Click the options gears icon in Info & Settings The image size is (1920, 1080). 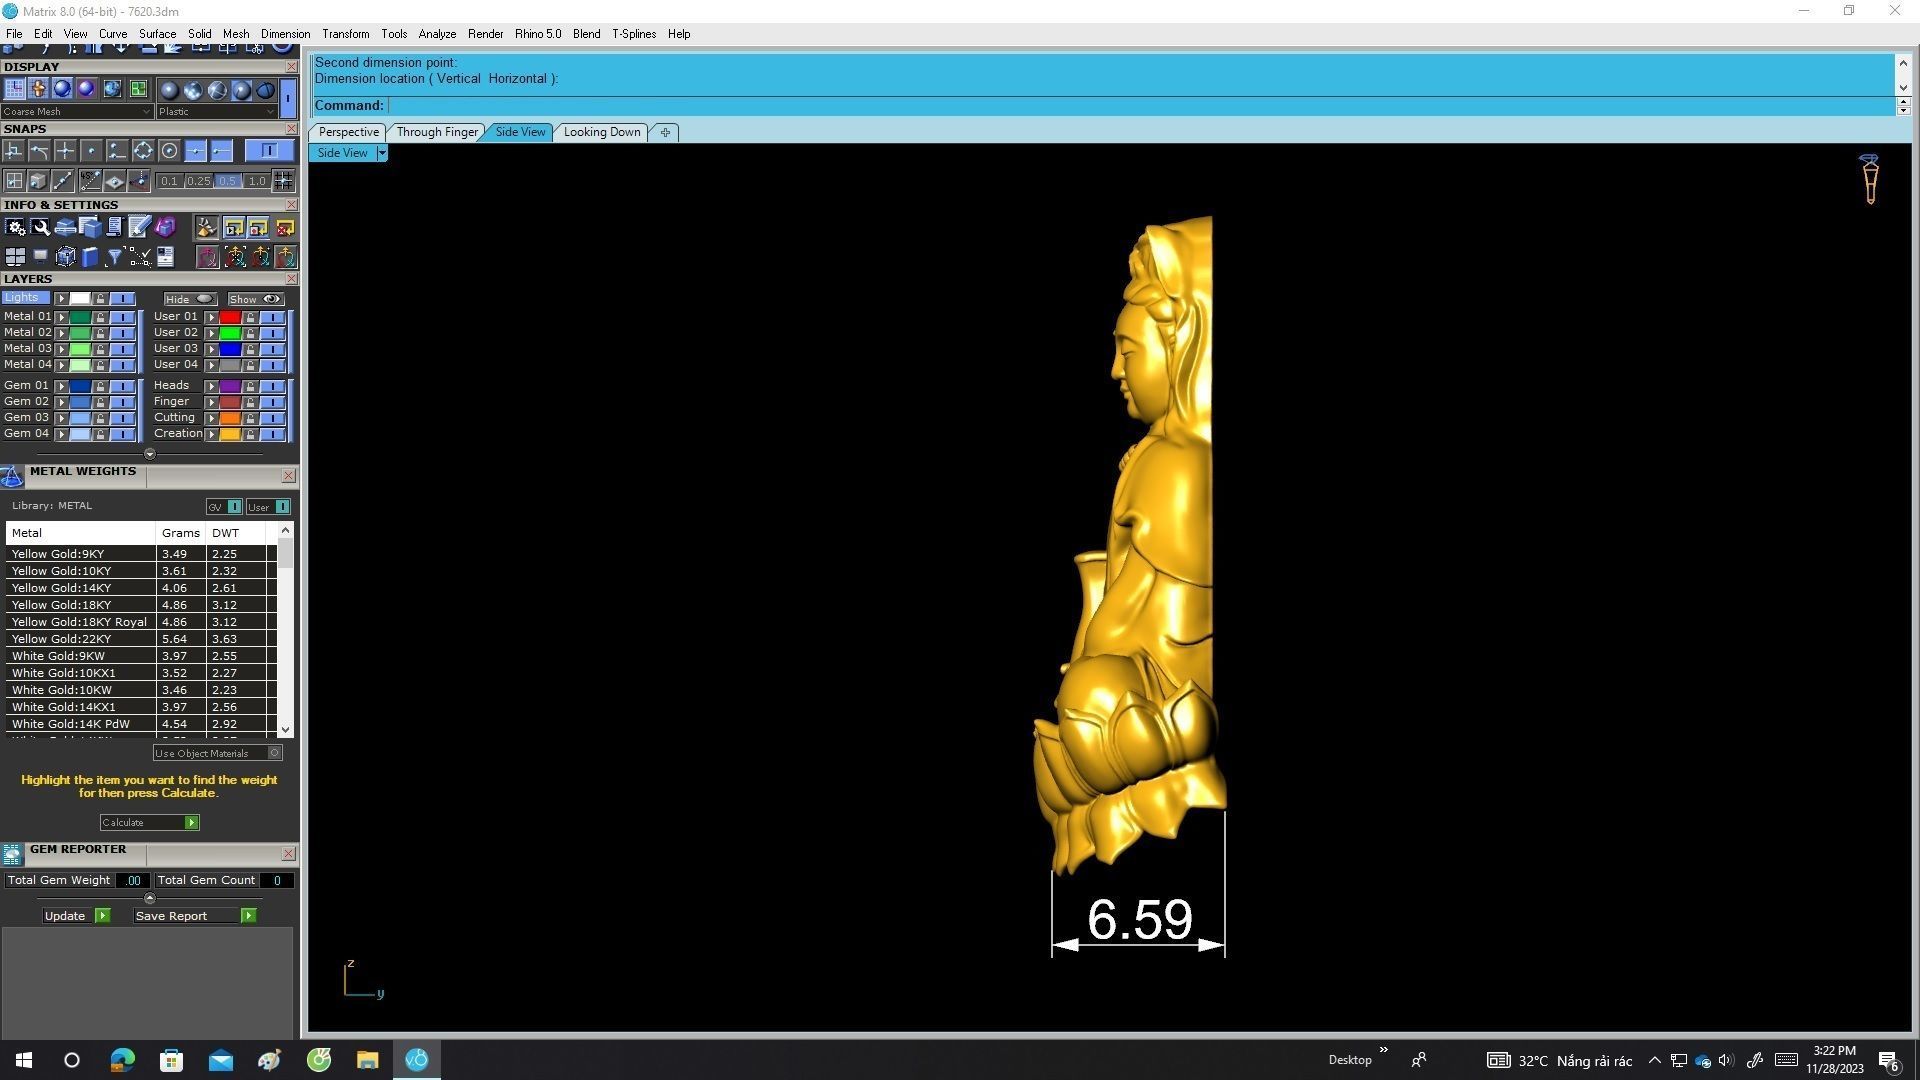(16, 228)
